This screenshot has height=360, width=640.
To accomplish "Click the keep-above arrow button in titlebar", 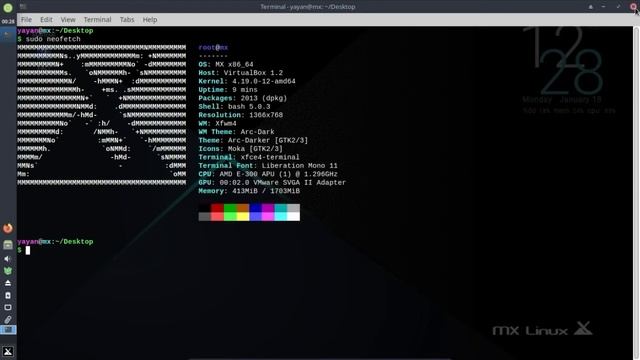I will [591, 7].
